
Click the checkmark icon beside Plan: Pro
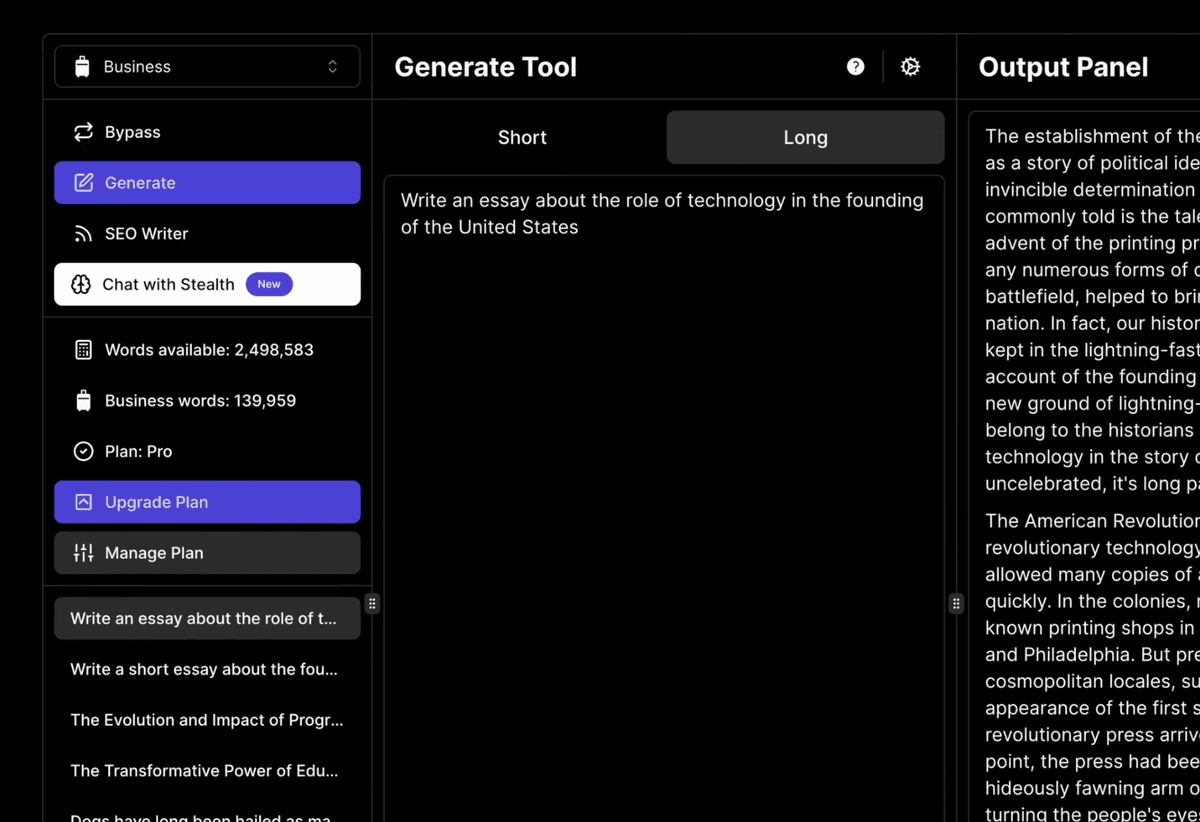tap(84, 451)
